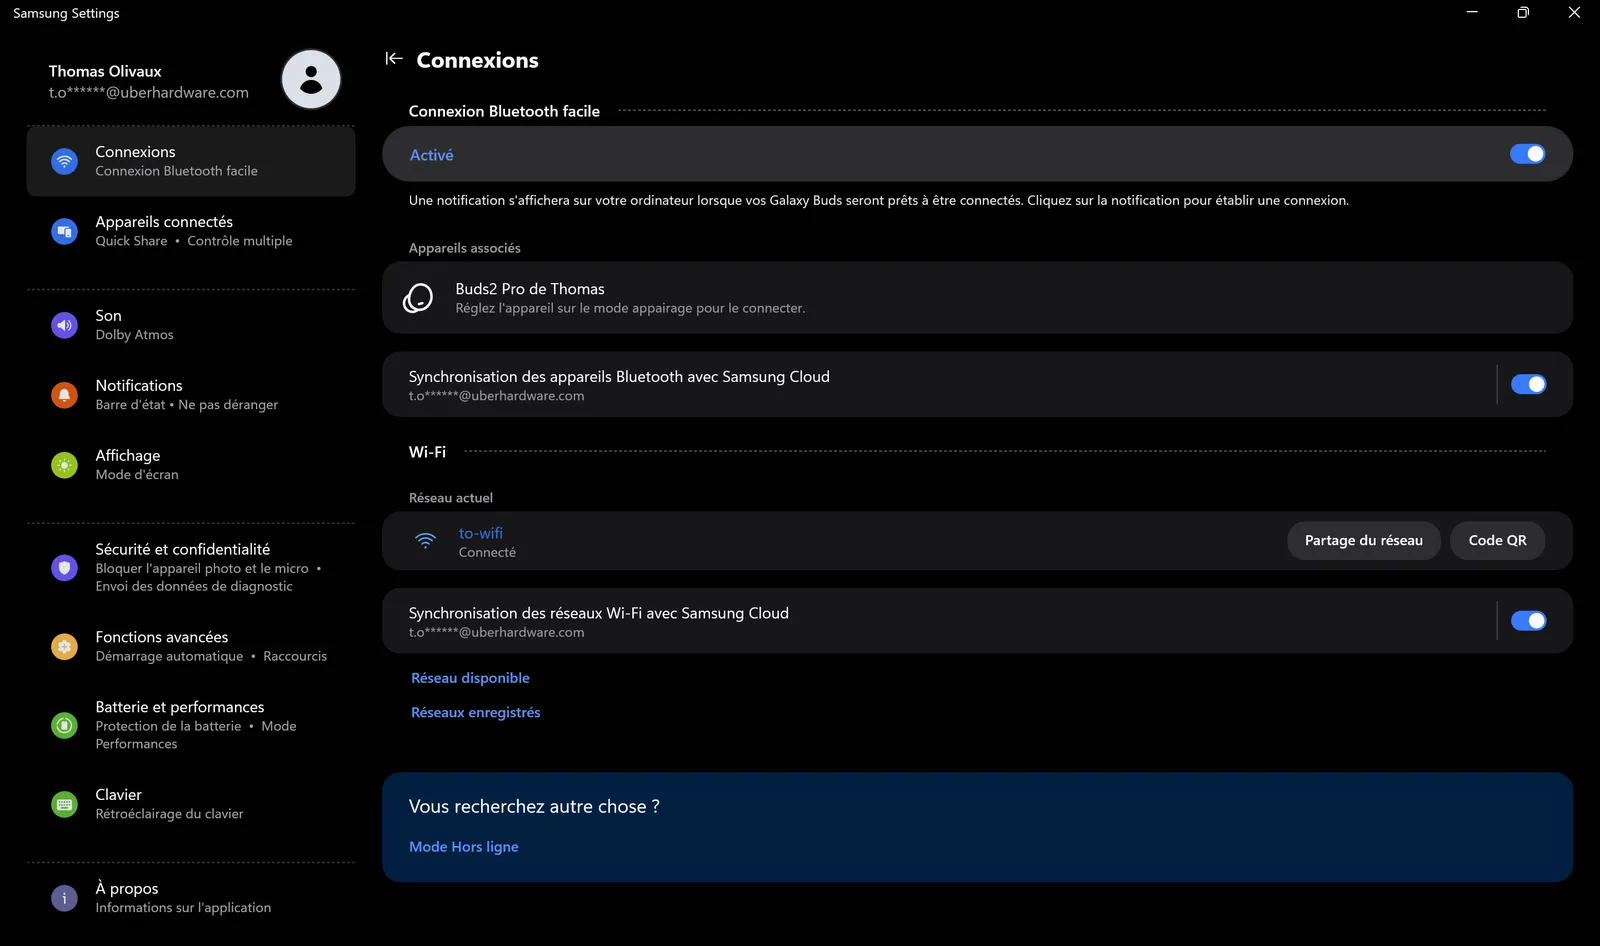Minimize the Samsung Settings window
The image size is (1600, 946).
pos(1472,13)
